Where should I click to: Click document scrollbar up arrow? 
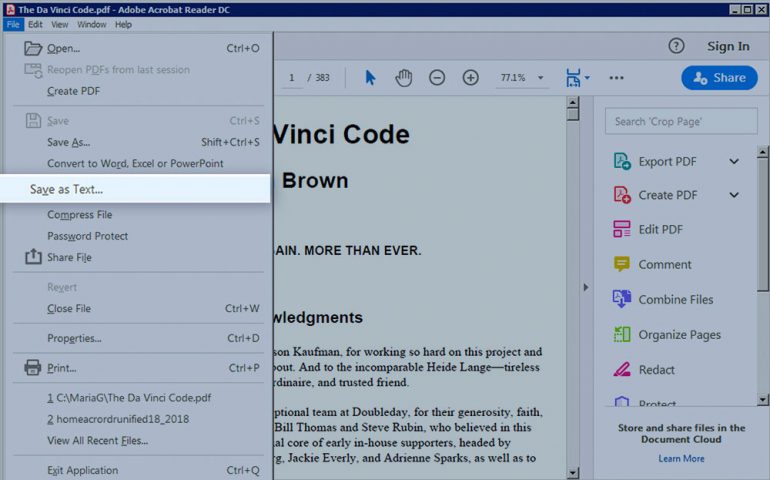[x=573, y=102]
